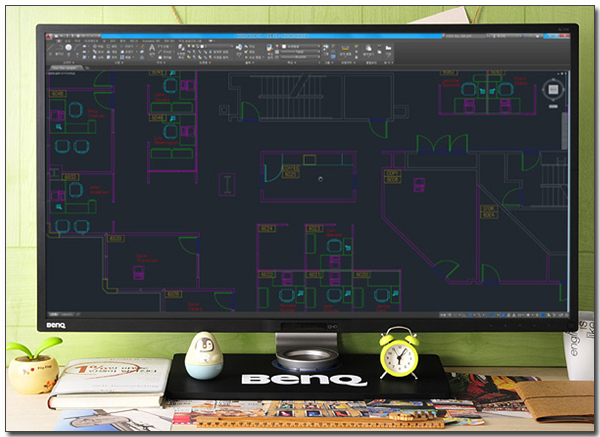Click the top face of the ViewCube

(x=553, y=90)
